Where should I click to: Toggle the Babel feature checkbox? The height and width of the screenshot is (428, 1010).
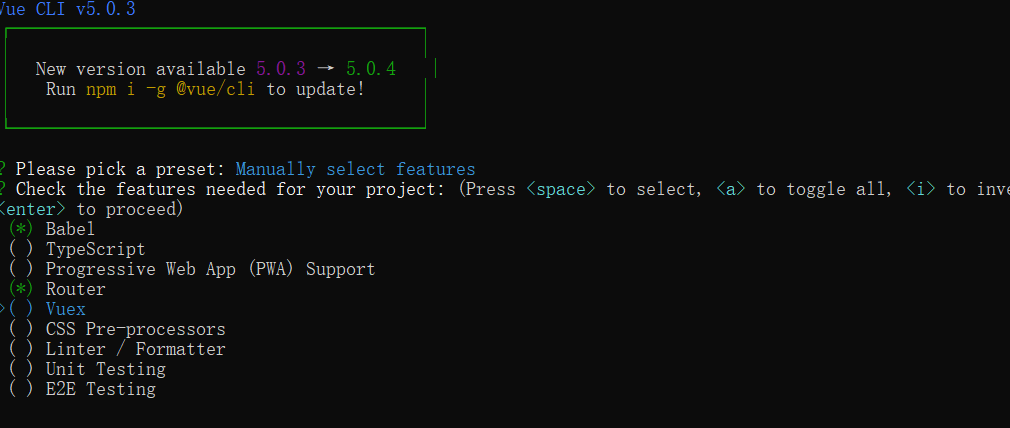coord(21,229)
